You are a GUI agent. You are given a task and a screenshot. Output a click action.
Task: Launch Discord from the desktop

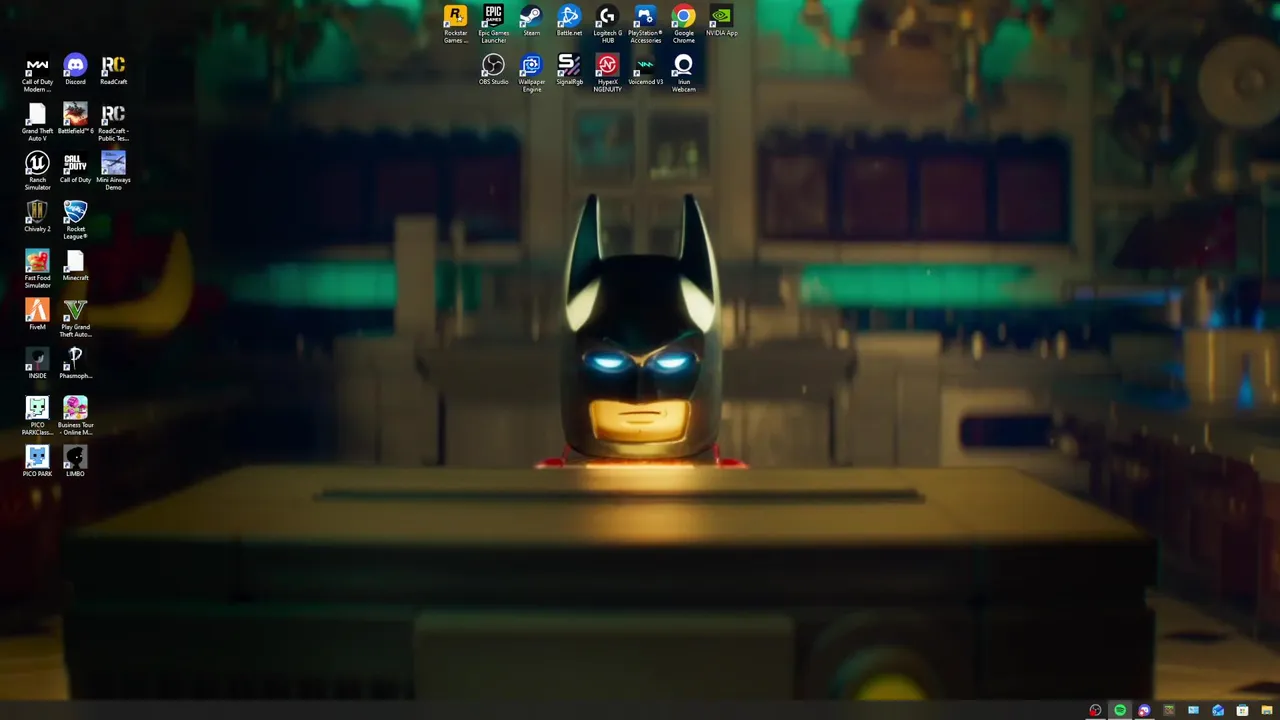75,70
